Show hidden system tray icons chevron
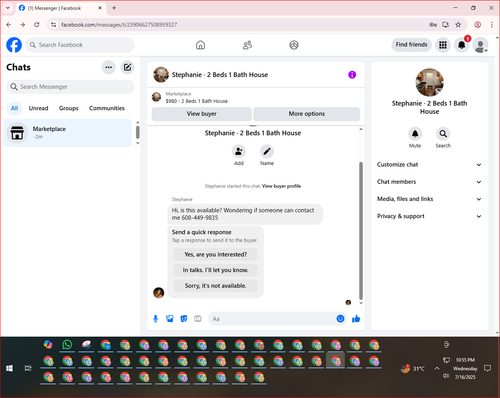 pos(437,368)
